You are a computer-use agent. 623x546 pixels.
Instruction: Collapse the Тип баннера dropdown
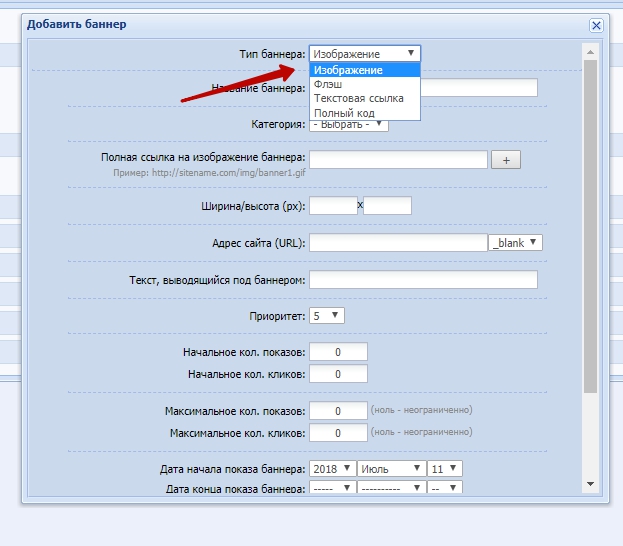365,53
